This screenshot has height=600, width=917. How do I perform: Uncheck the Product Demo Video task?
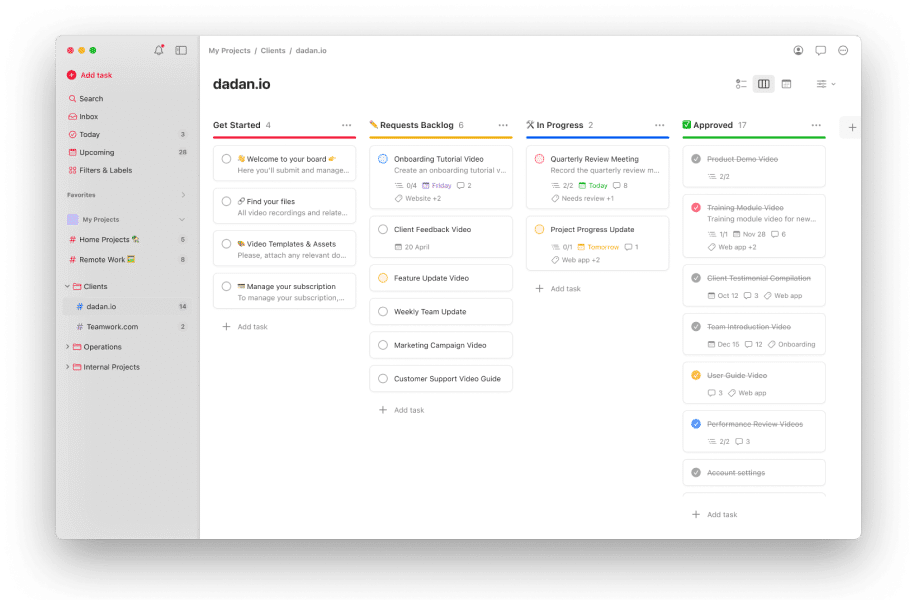click(696, 159)
